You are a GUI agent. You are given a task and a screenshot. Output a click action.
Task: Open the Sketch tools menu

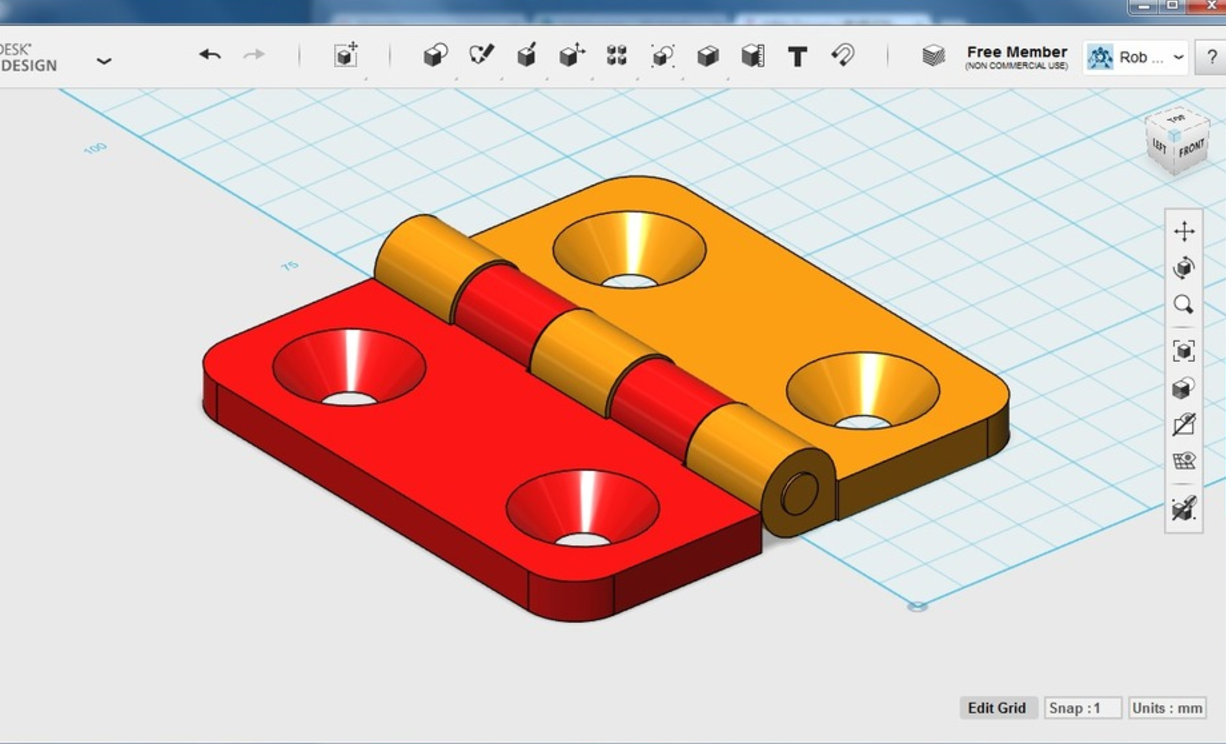click(x=481, y=55)
